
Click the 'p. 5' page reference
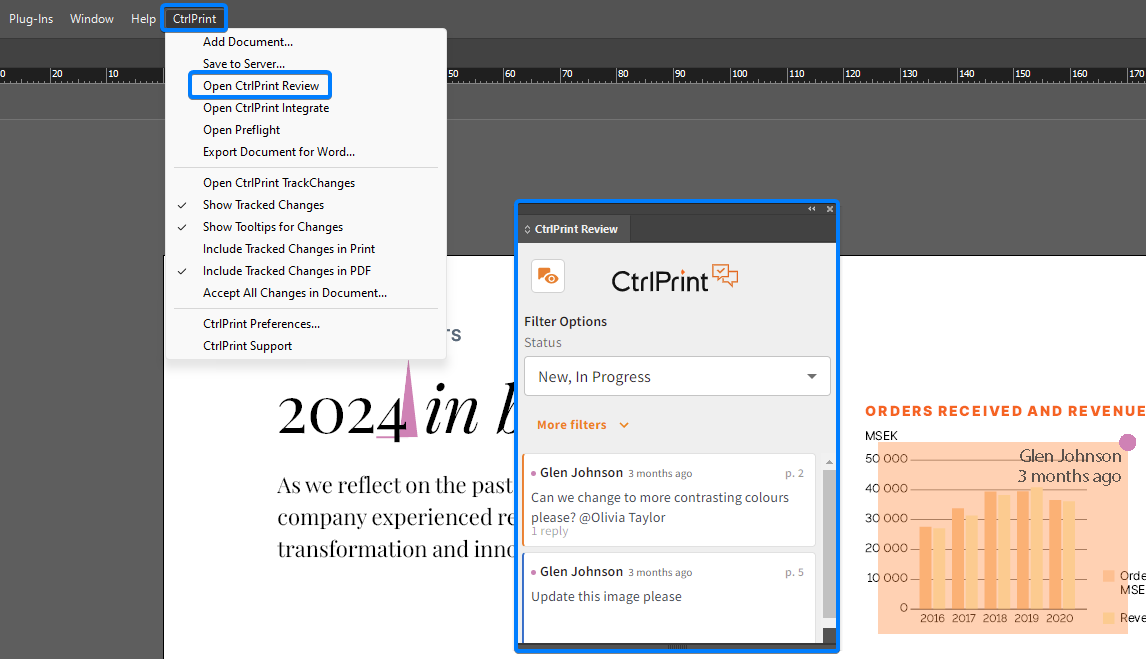[794, 572]
